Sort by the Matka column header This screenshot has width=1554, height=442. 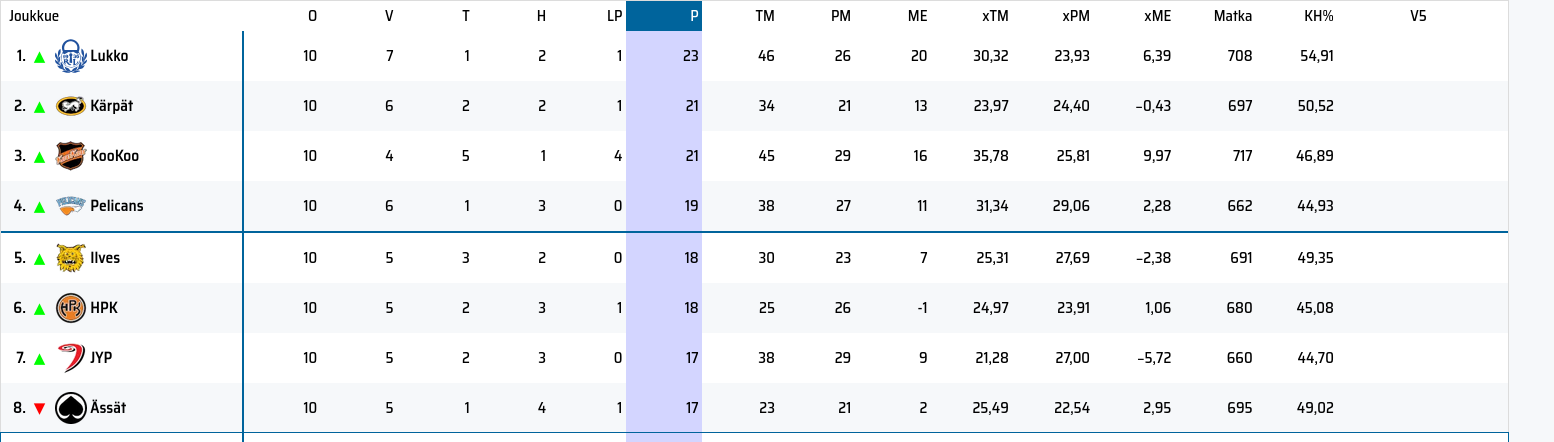click(x=1232, y=16)
